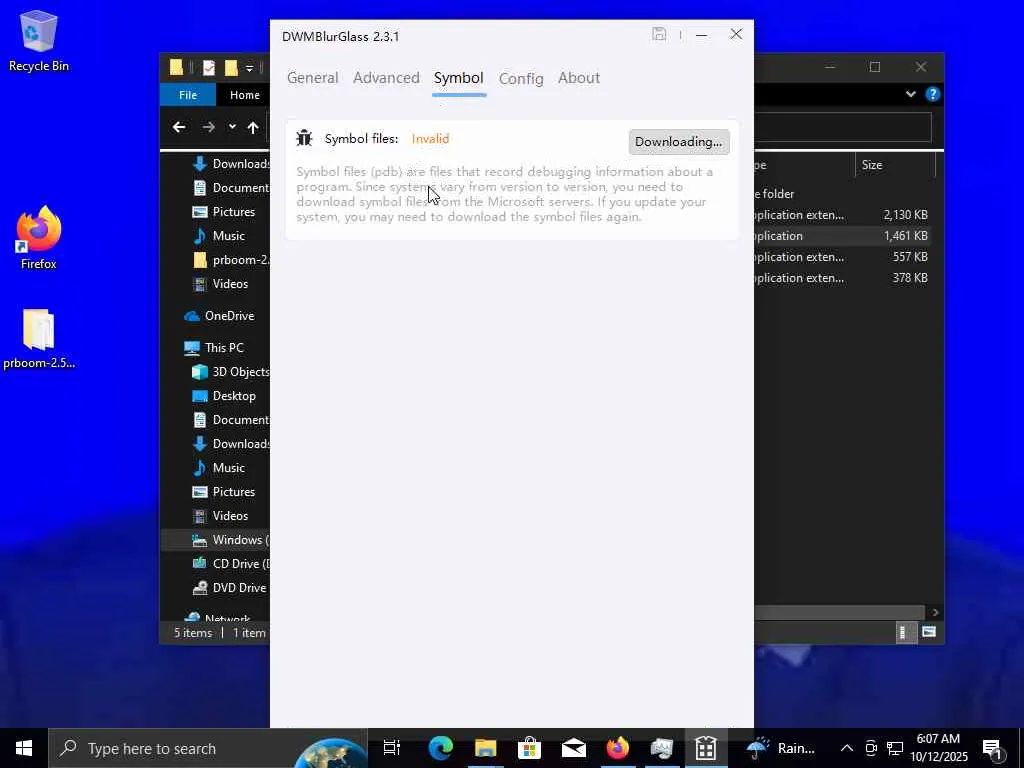The width and height of the screenshot is (1024, 768).
Task: Select CD Drive in navigation pane
Action: [x=230, y=564]
